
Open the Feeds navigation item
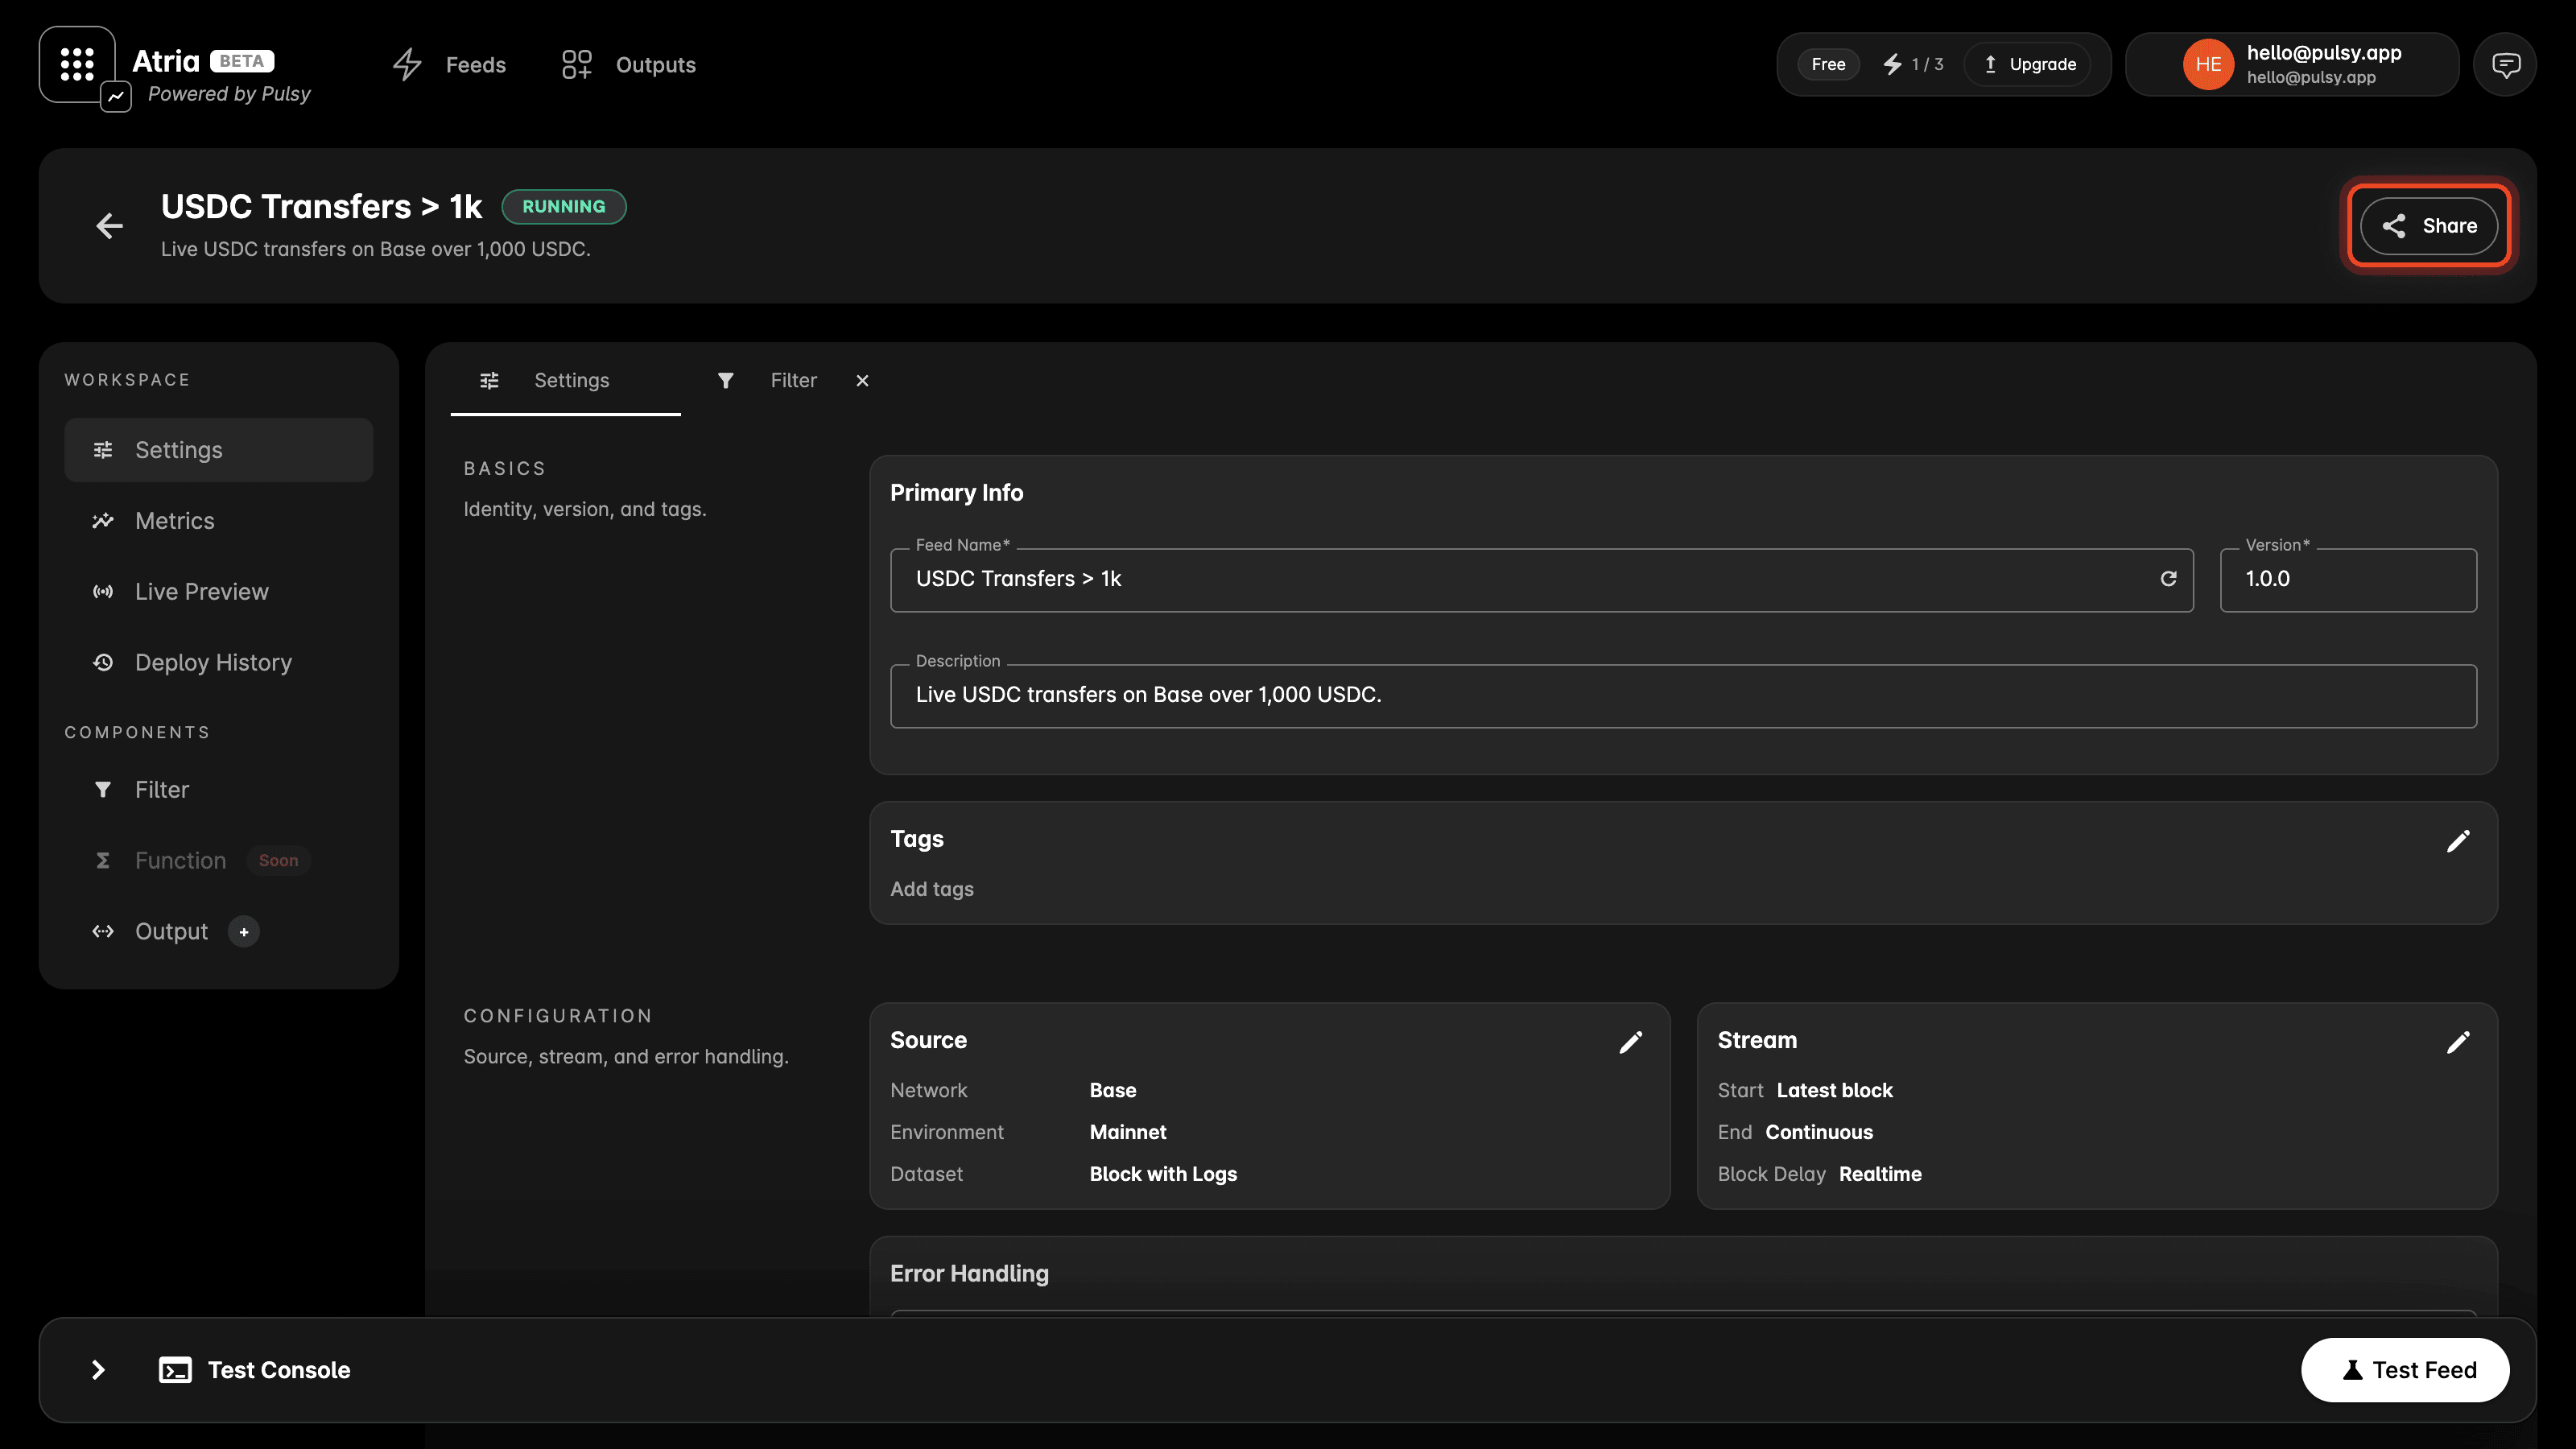449,65
